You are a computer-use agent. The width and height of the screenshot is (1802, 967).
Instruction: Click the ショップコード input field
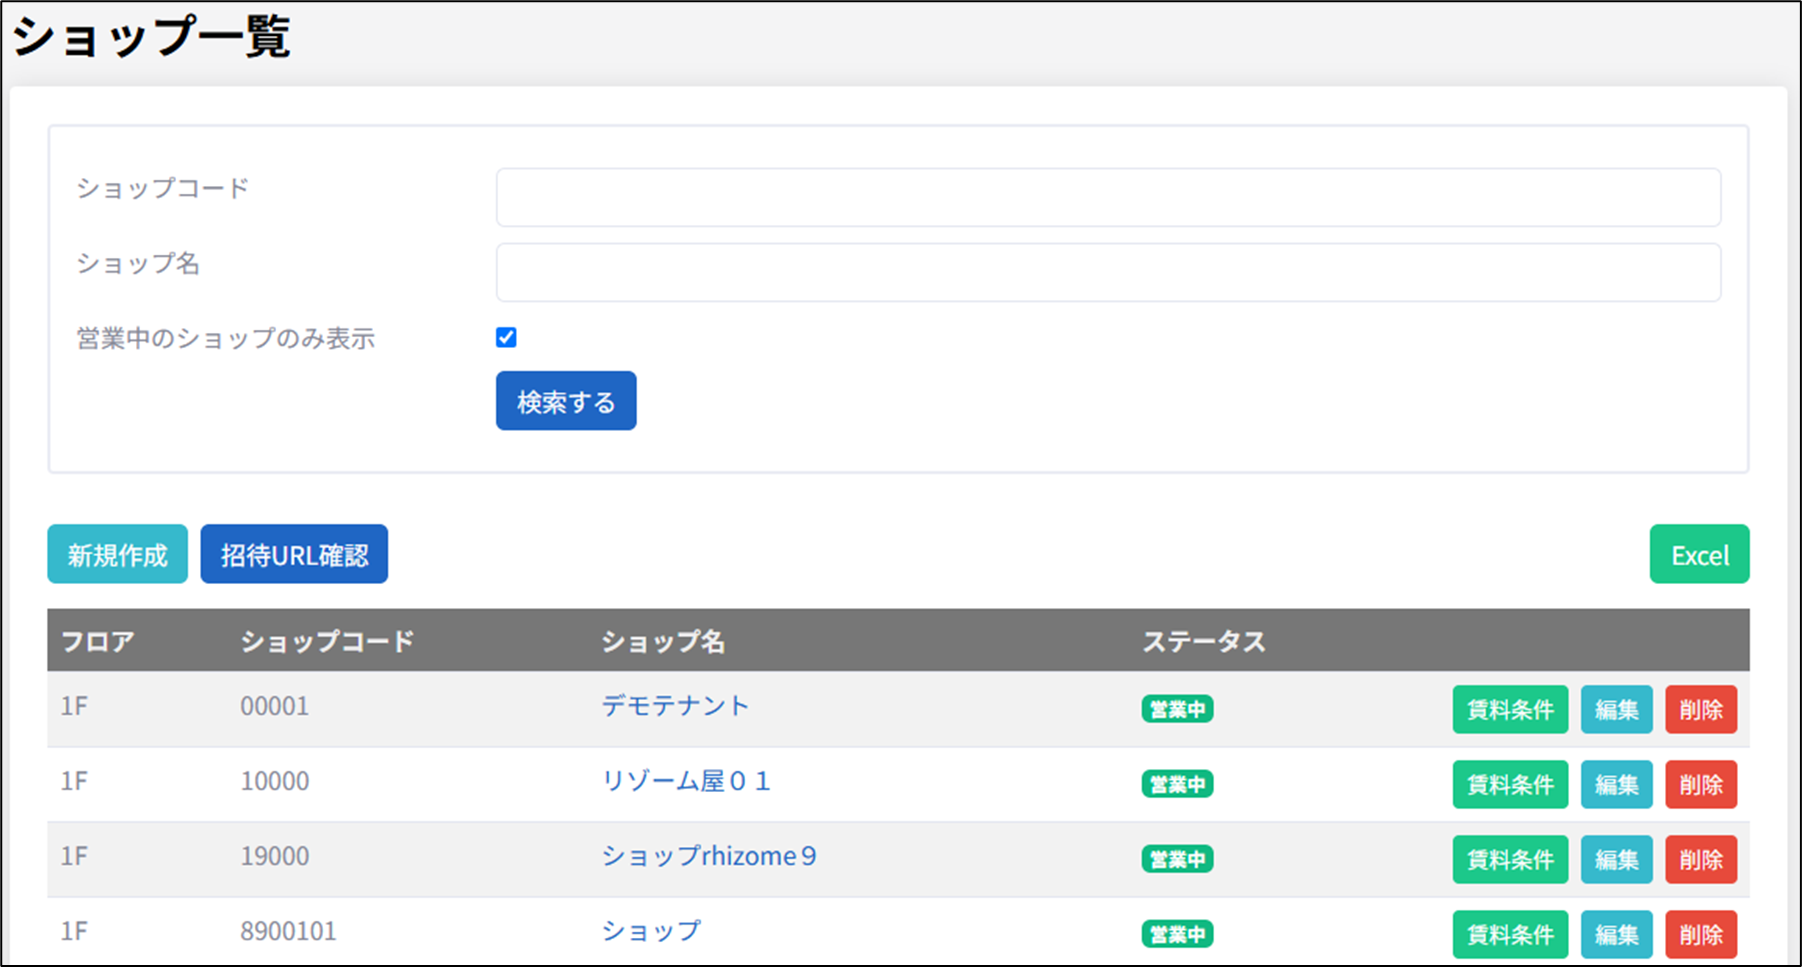click(x=1107, y=197)
